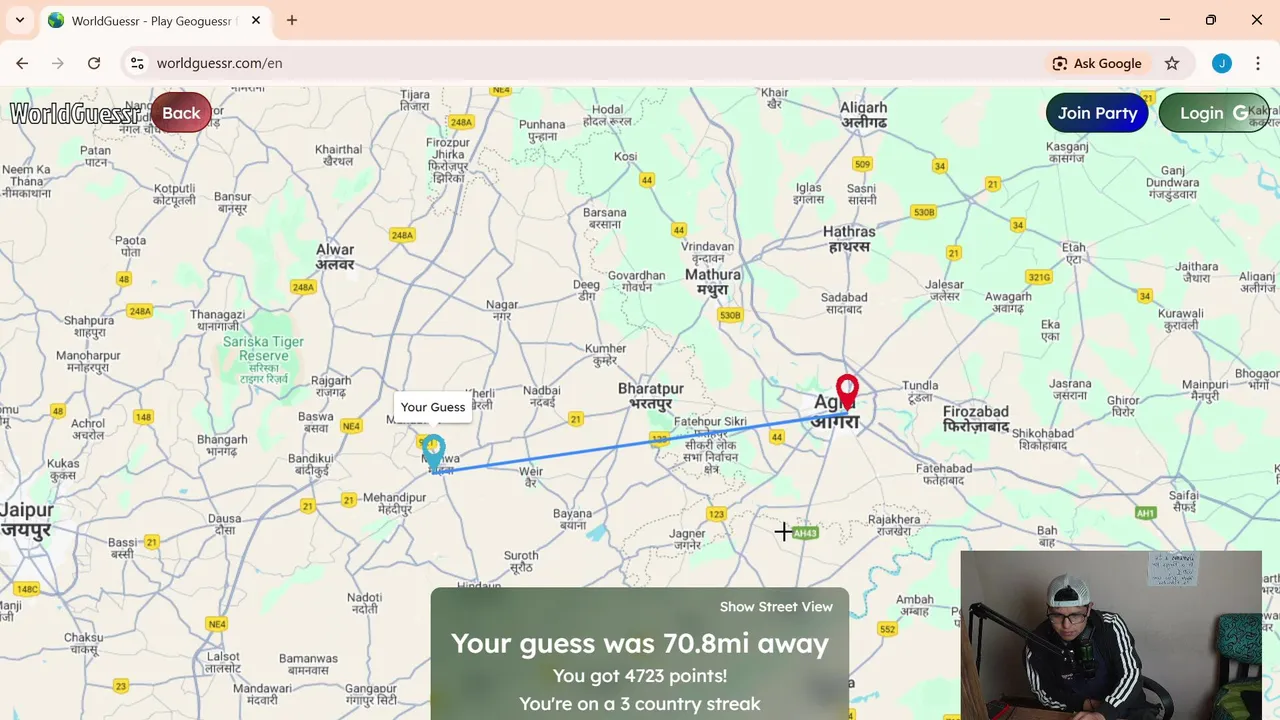
Task: Click the WorldGuessr logo
Action: [x=74, y=113]
